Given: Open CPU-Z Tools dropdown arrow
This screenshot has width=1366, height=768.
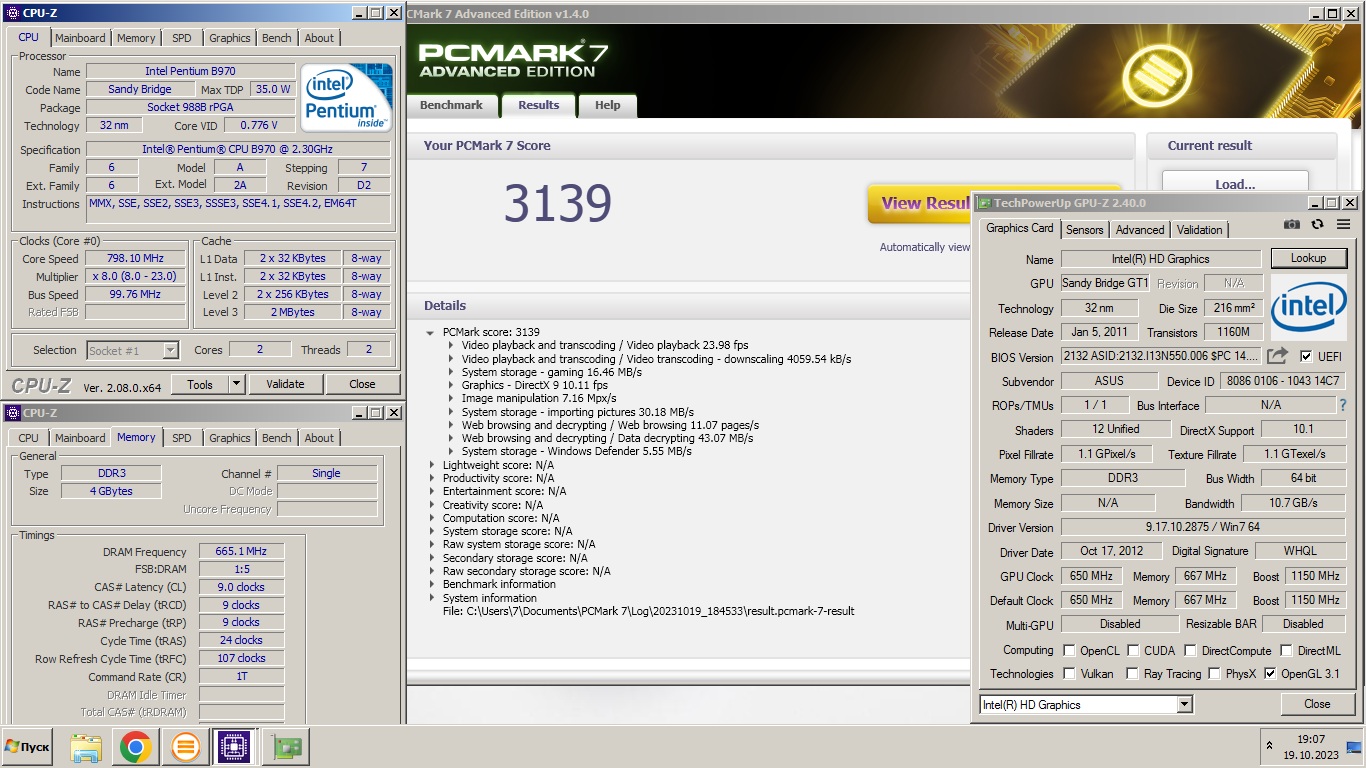Looking at the screenshot, I should click(236, 384).
